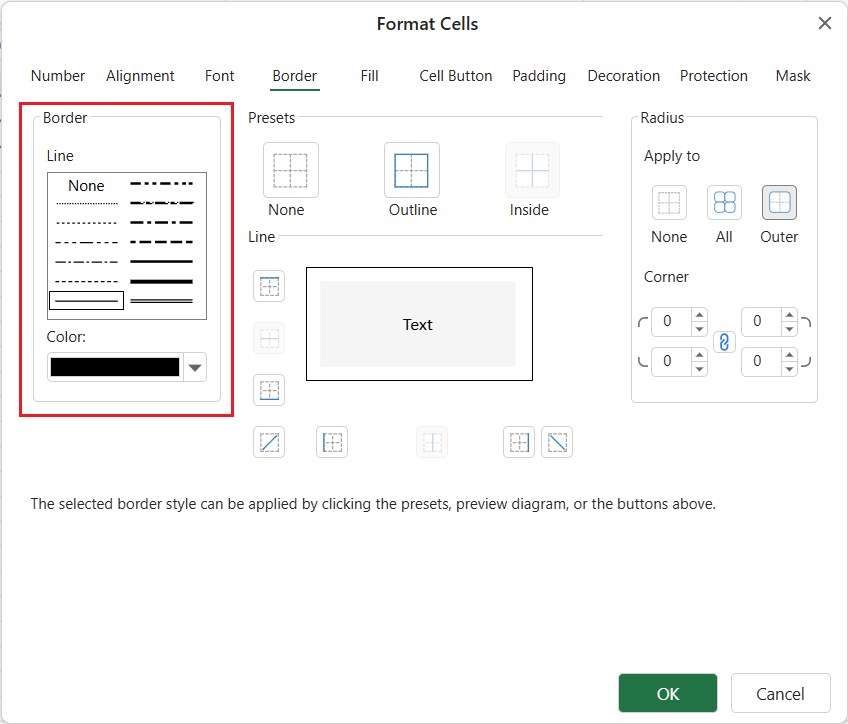This screenshot has height=724, width=848.
Task: Select the thickest solid line style
Action: coord(162,281)
